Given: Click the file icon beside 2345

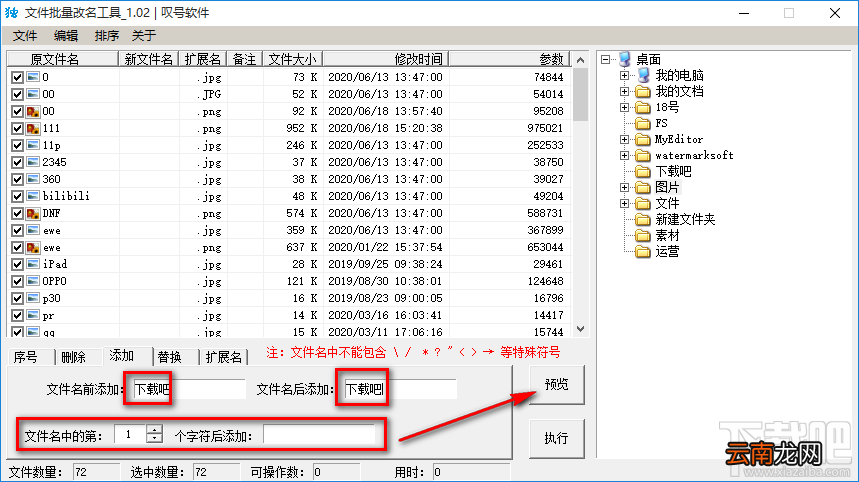Looking at the screenshot, I should pyautogui.click(x=33, y=162).
